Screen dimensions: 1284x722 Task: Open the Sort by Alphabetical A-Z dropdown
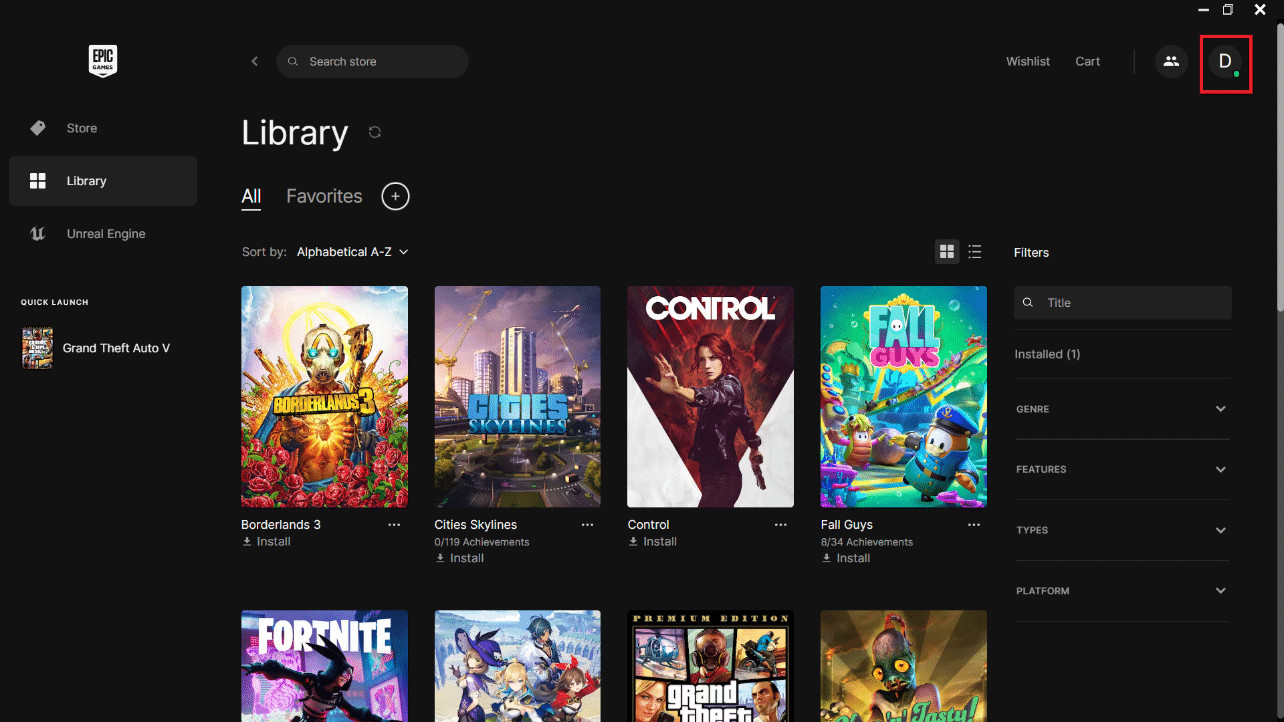pyautogui.click(x=352, y=252)
